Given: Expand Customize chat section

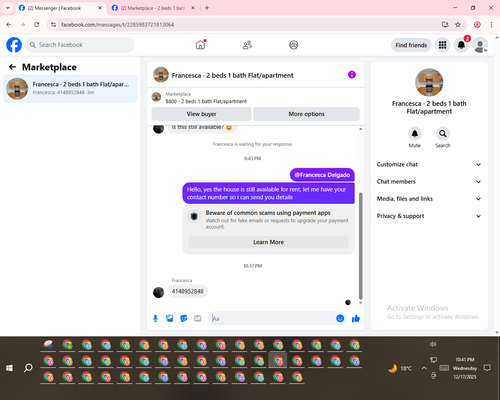Looking at the screenshot, I should [x=429, y=164].
